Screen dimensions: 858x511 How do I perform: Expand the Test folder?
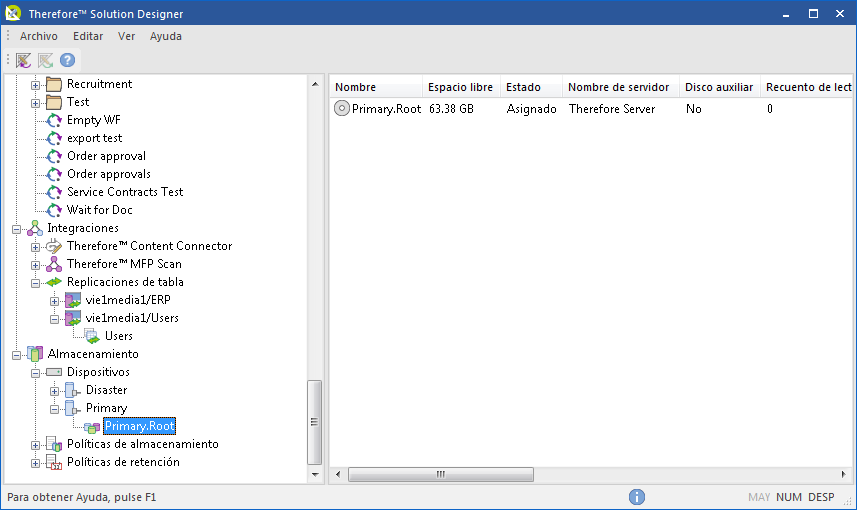click(35, 103)
